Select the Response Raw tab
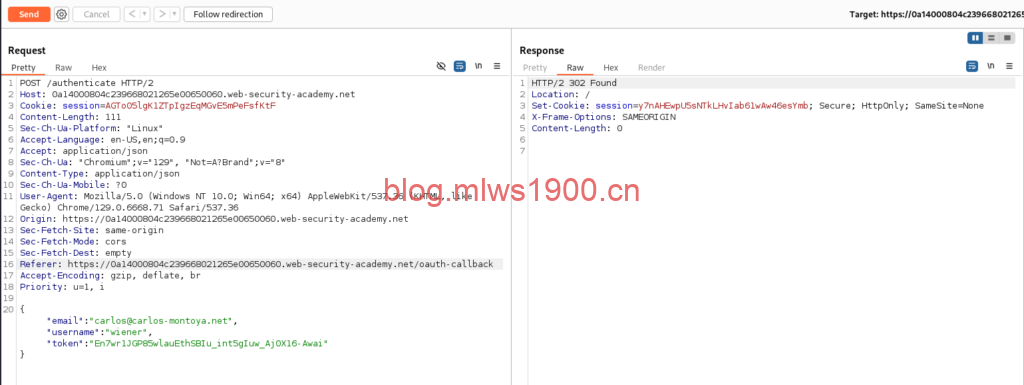The height and width of the screenshot is (385, 1024). click(575, 68)
